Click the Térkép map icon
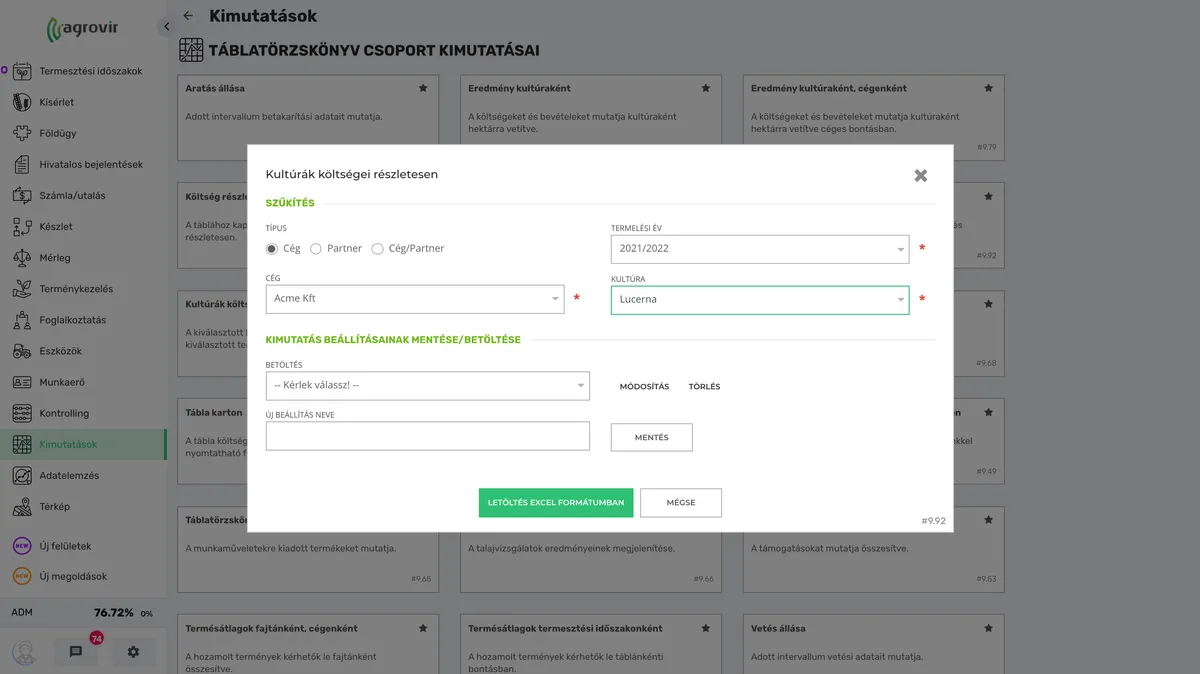1200x674 pixels. pyautogui.click(x=22, y=507)
